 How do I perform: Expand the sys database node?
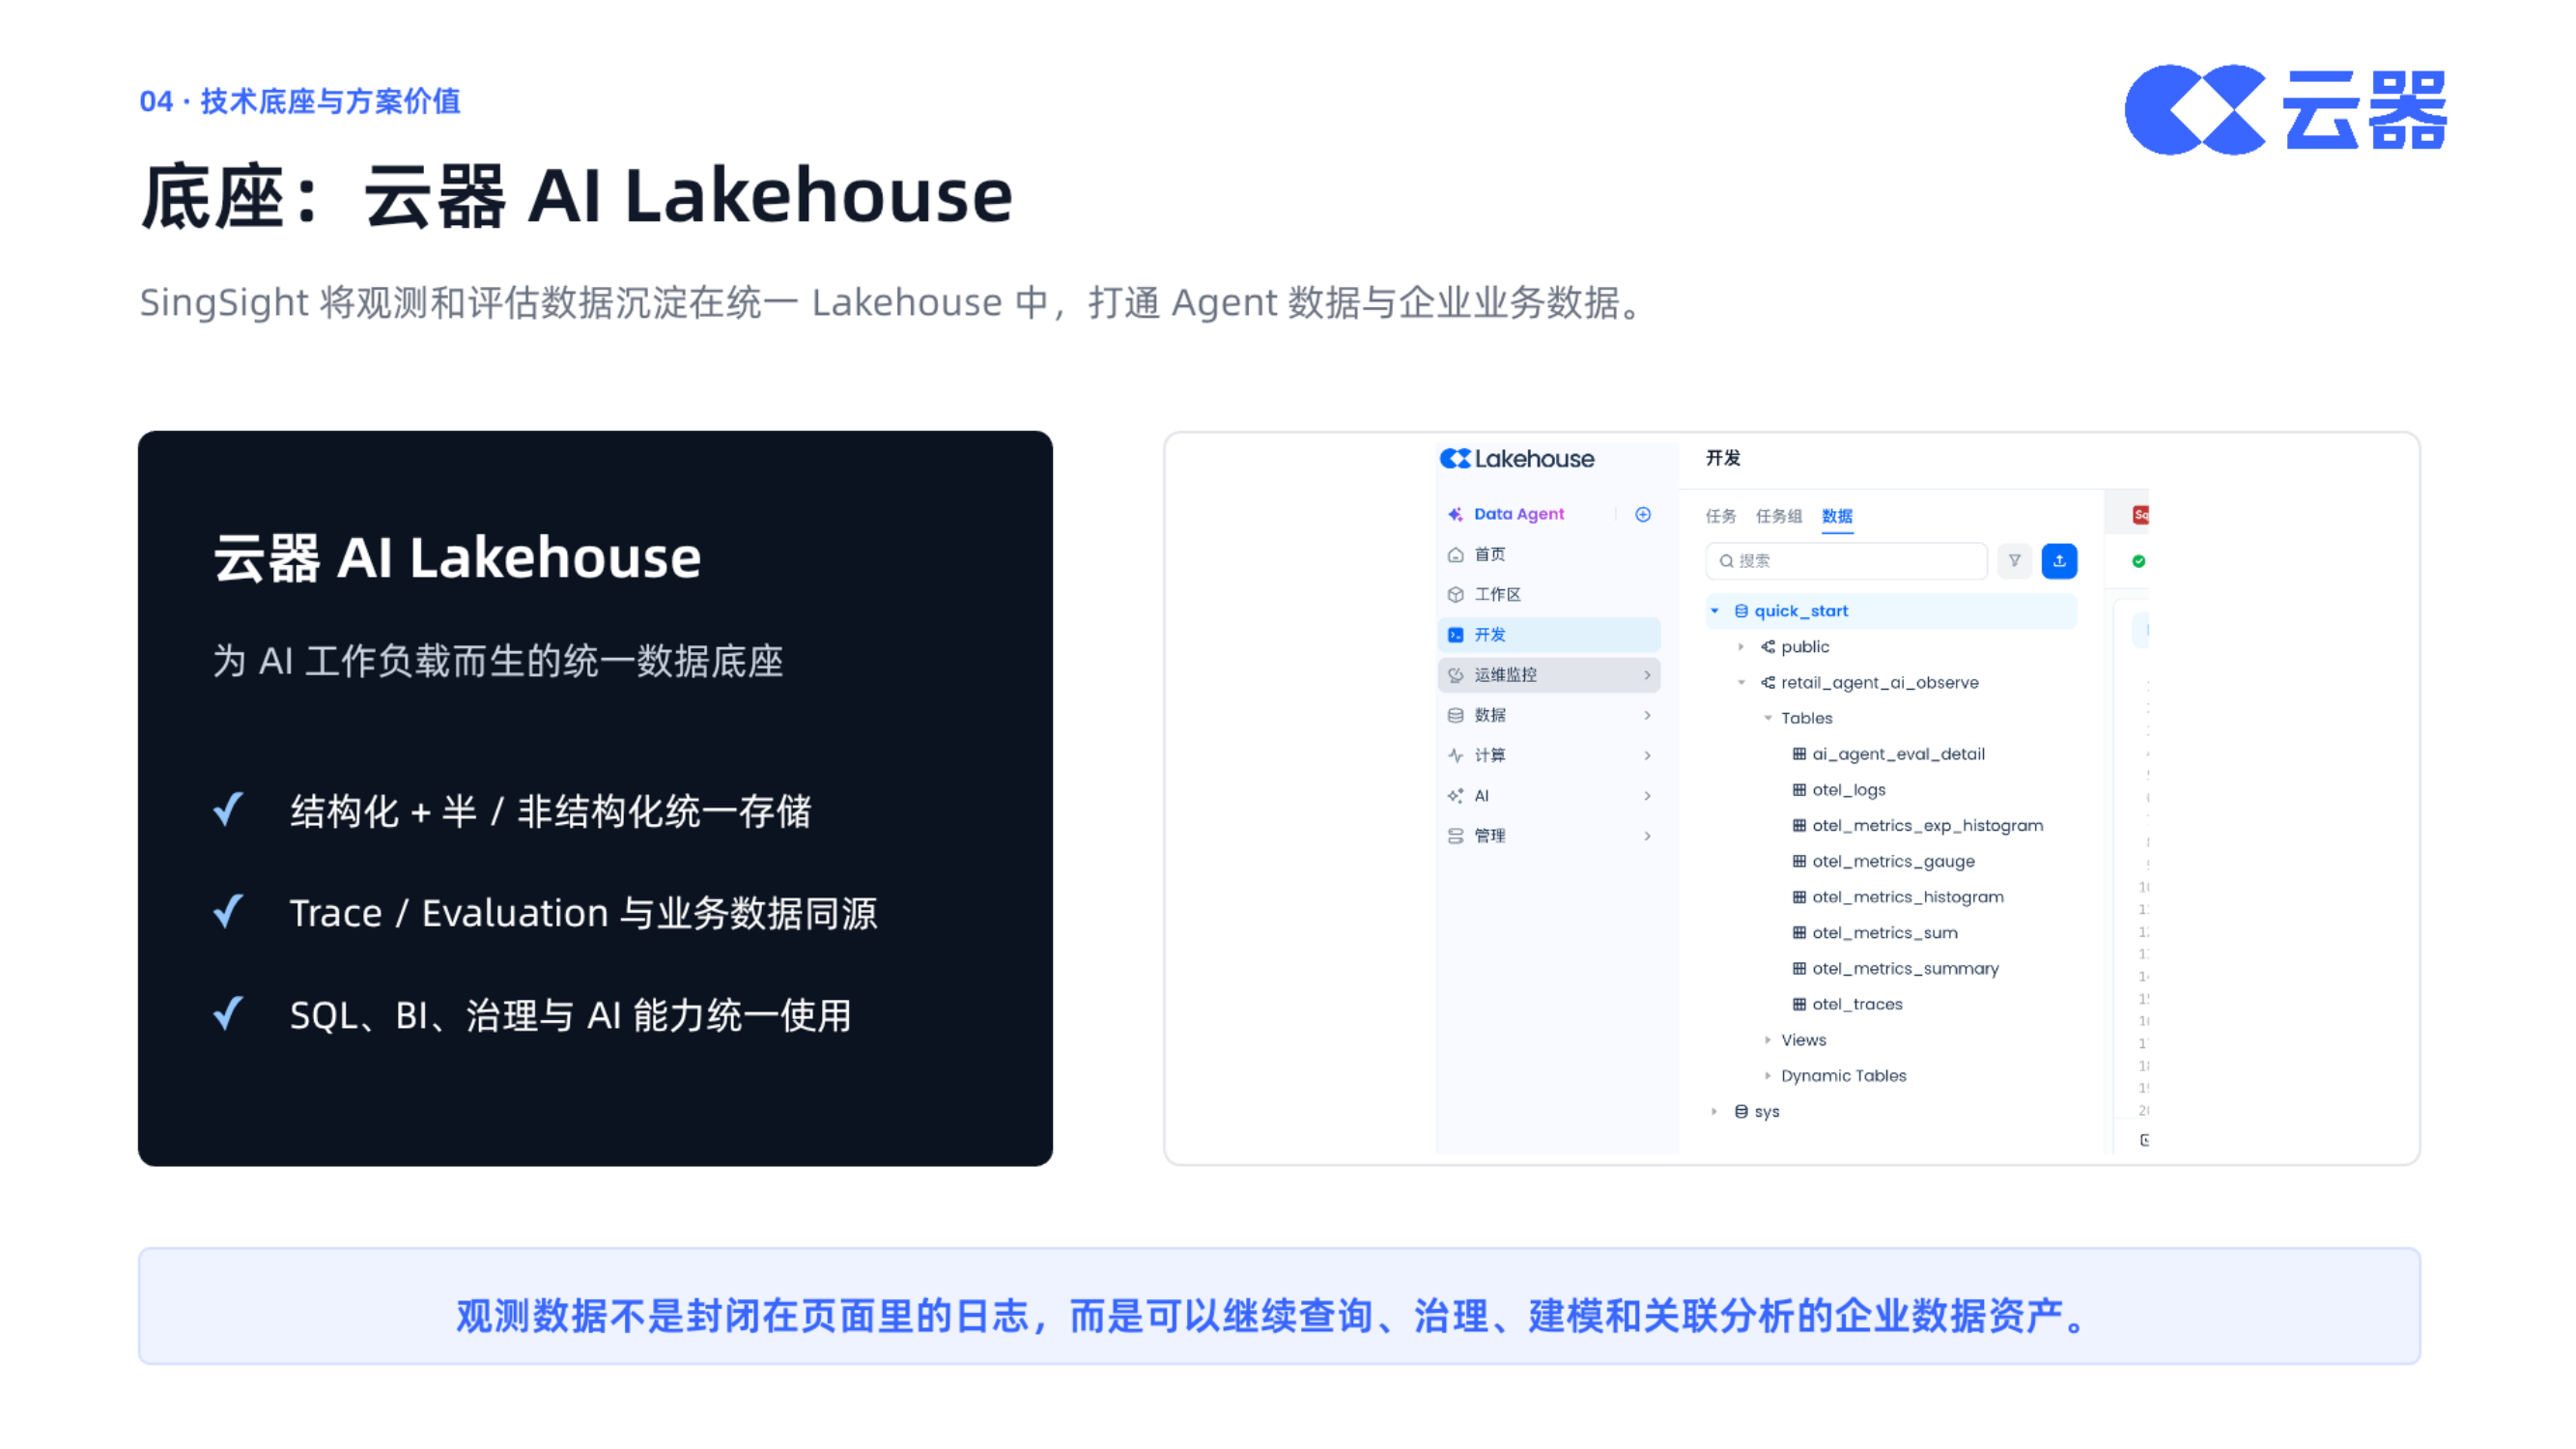point(1715,1112)
